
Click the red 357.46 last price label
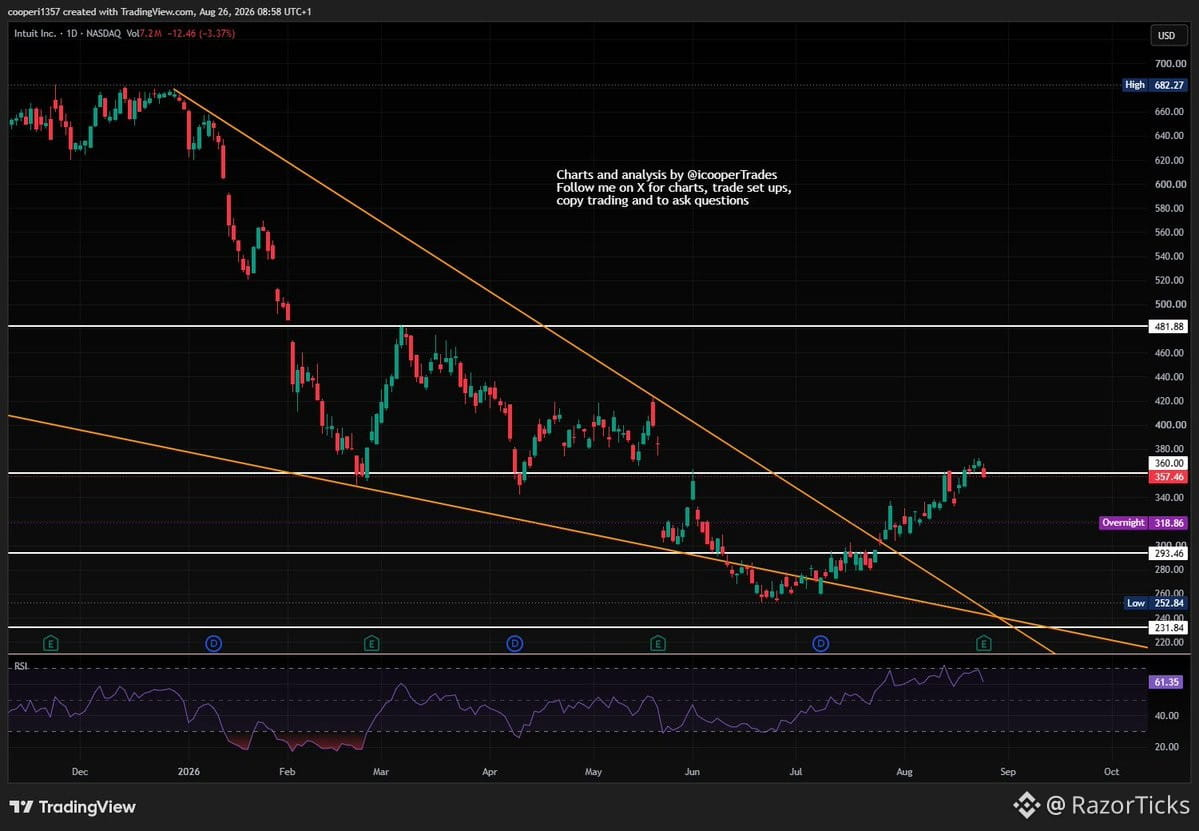coord(1168,476)
